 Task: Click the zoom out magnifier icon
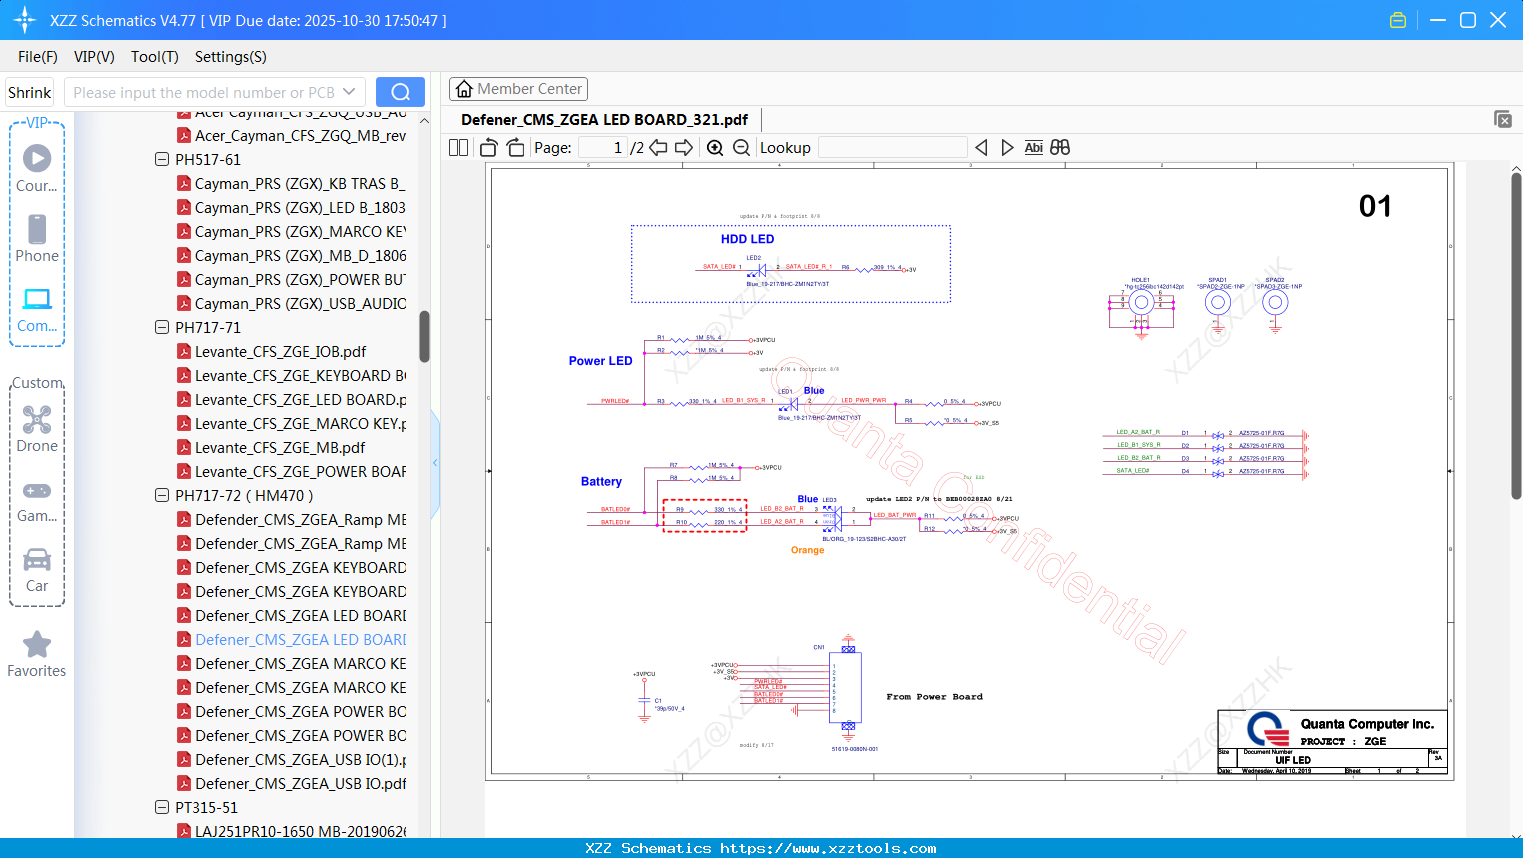[x=741, y=148]
